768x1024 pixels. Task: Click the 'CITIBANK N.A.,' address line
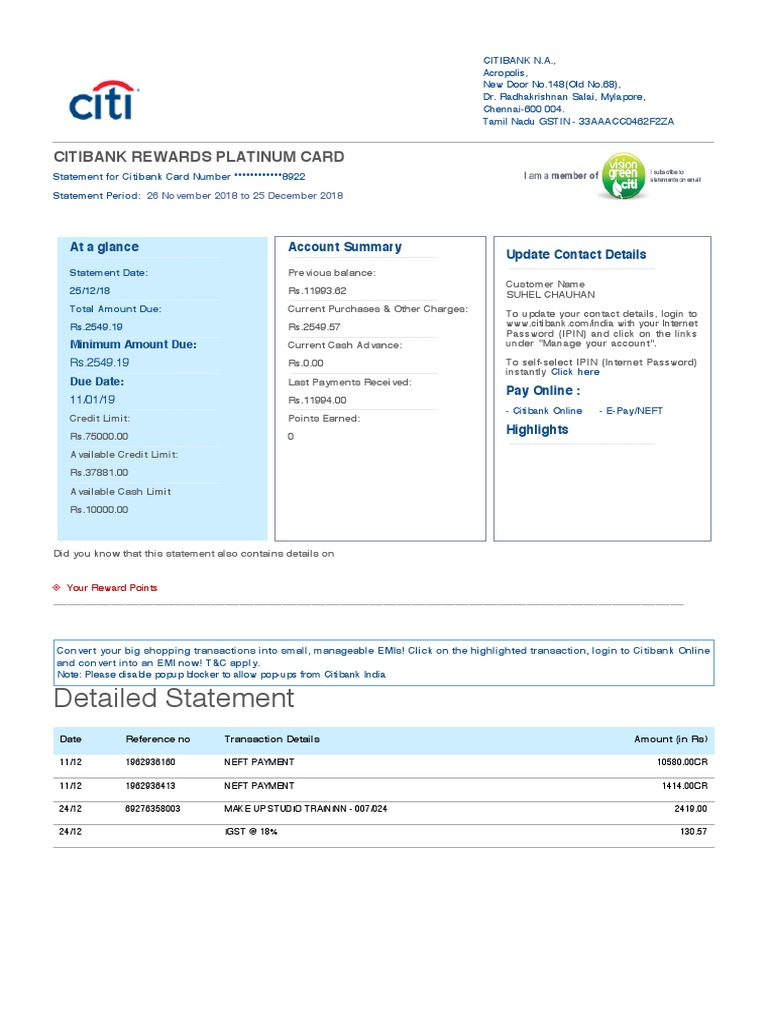pyautogui.click(x=519, y=61)
